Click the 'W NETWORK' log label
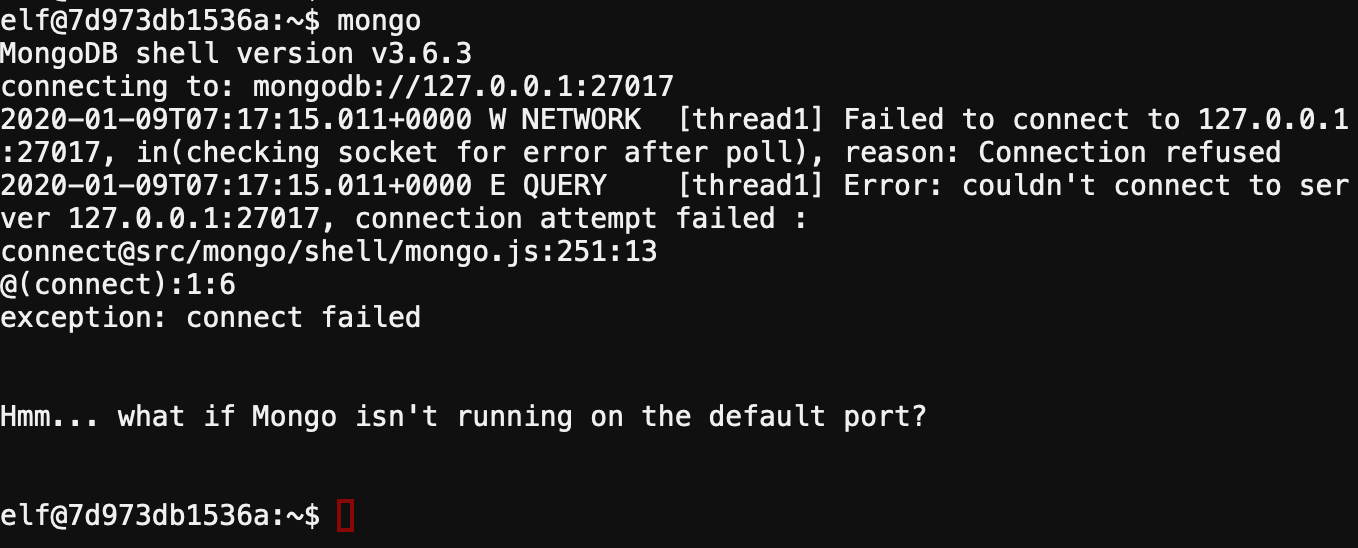 pyautogui.click(x=565, y=119)
